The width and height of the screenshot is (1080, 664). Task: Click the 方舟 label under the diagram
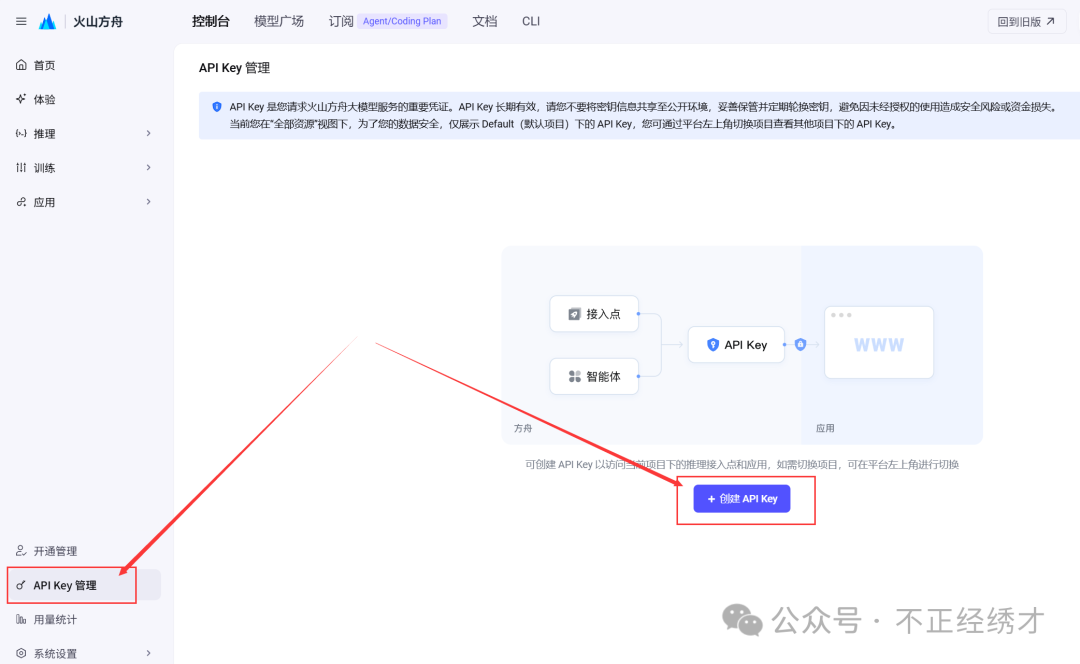coord(523,428)
